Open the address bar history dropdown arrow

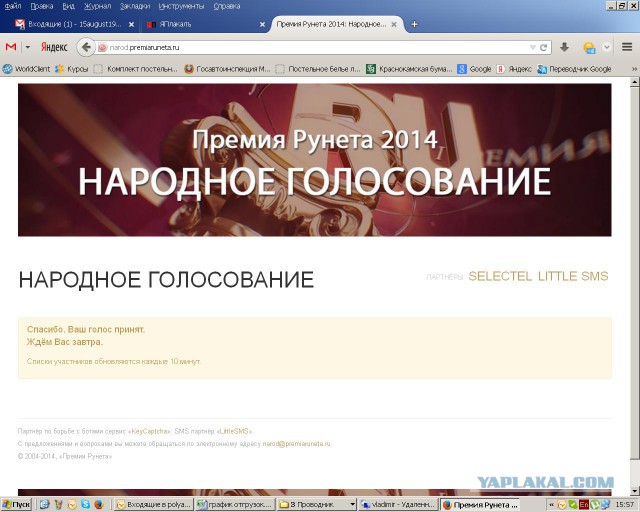click(x=532, y=48)
